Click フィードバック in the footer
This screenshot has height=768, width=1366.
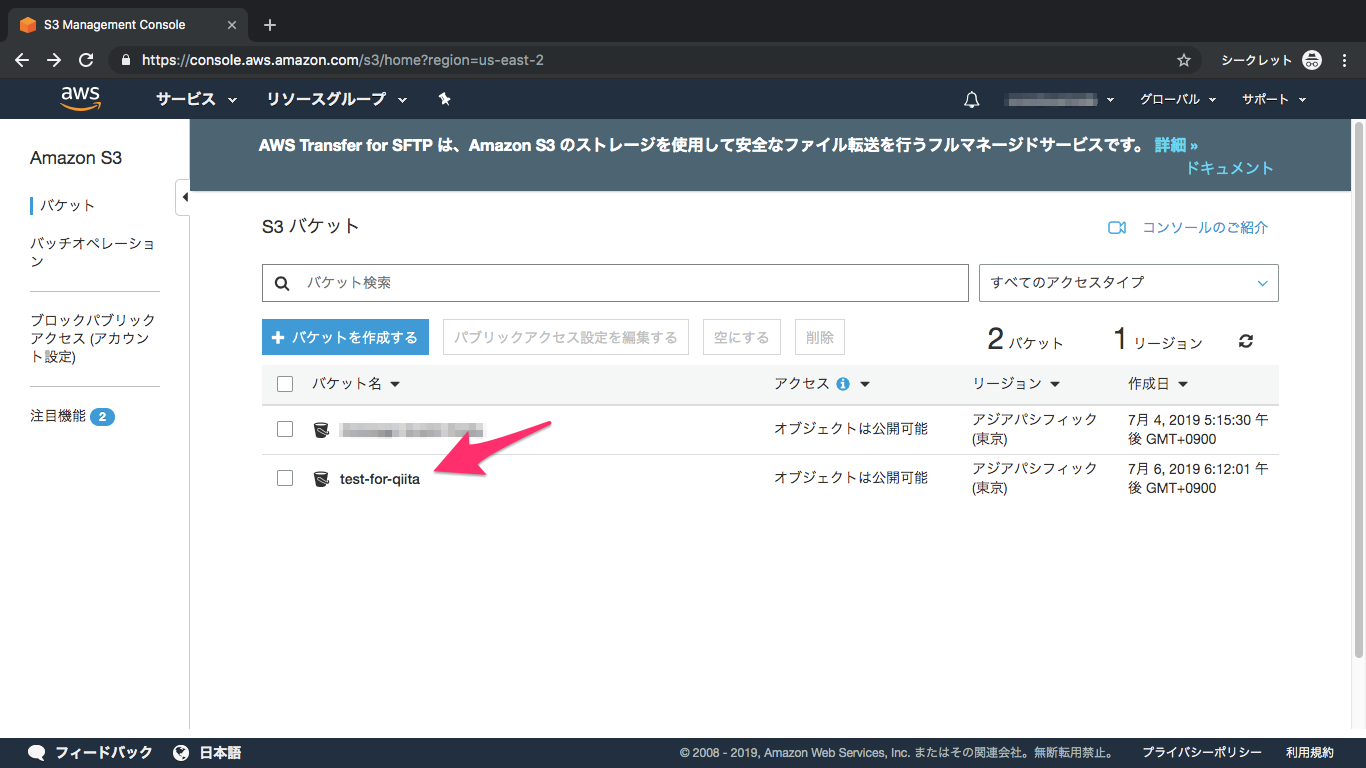pos(104,753)
